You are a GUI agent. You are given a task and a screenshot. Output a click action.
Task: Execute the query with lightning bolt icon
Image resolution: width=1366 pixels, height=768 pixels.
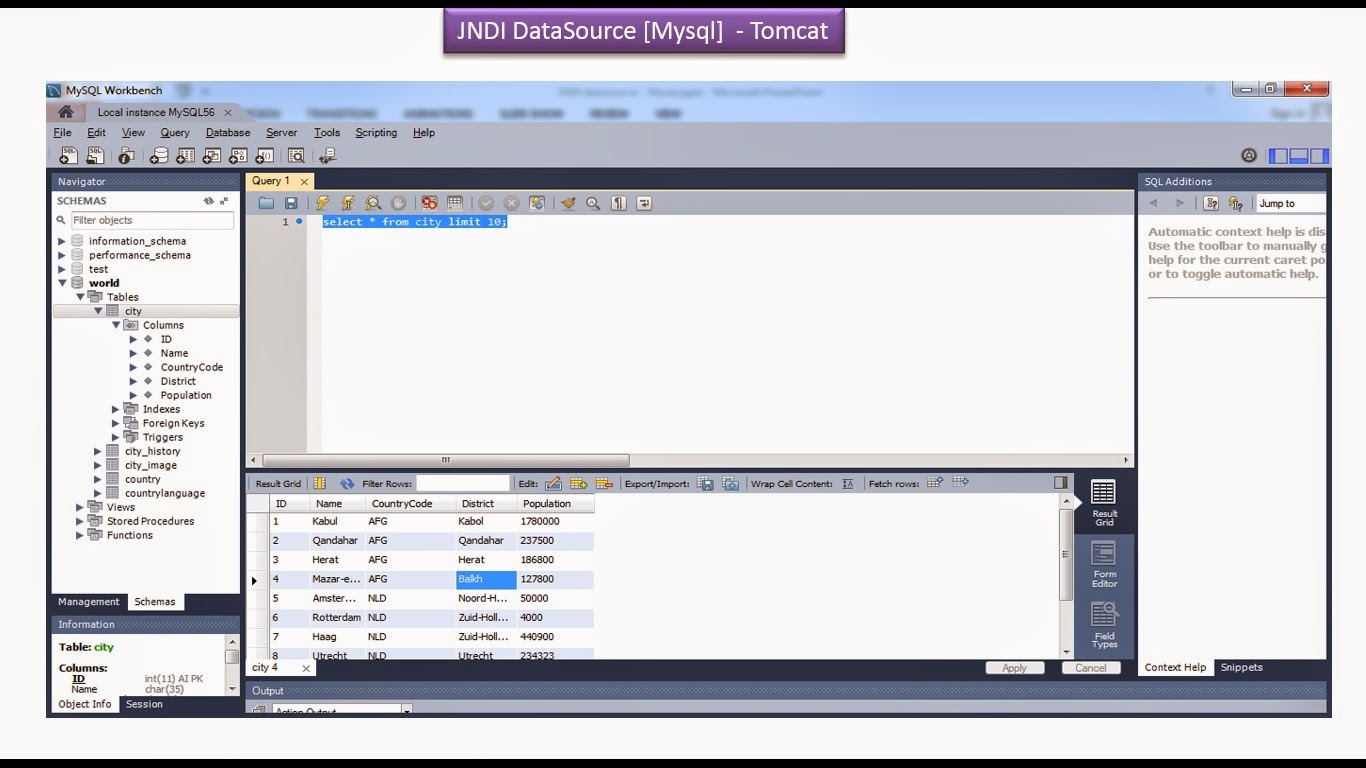323,203
